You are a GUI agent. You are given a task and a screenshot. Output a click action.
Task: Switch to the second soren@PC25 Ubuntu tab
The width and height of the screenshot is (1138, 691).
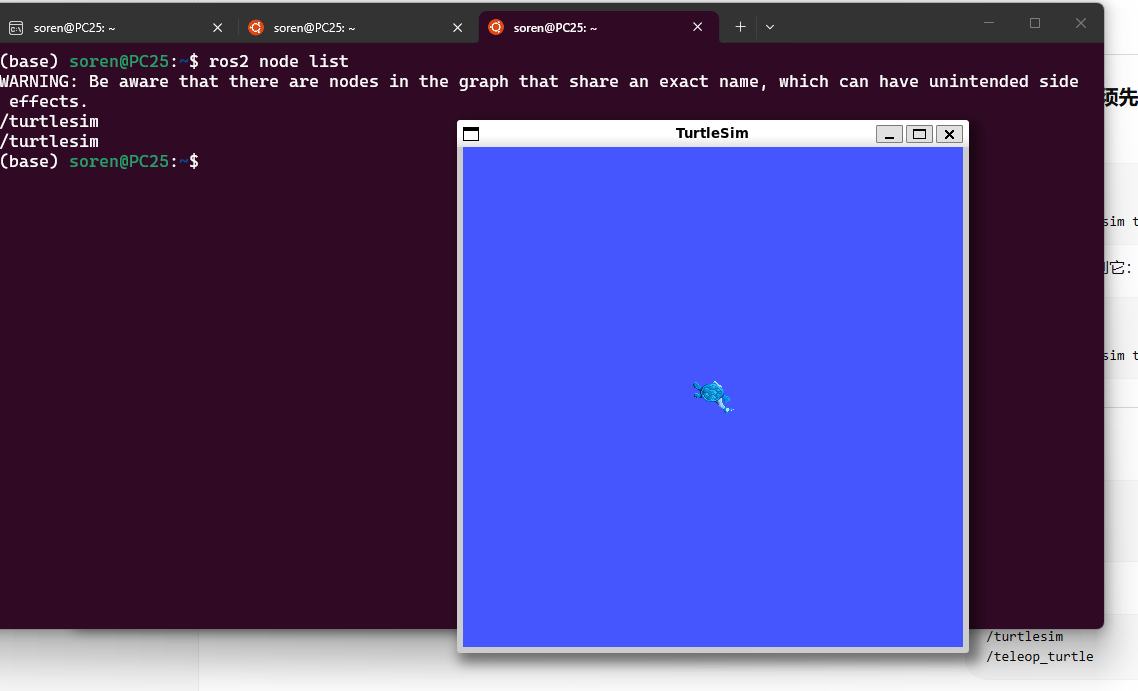357,28
